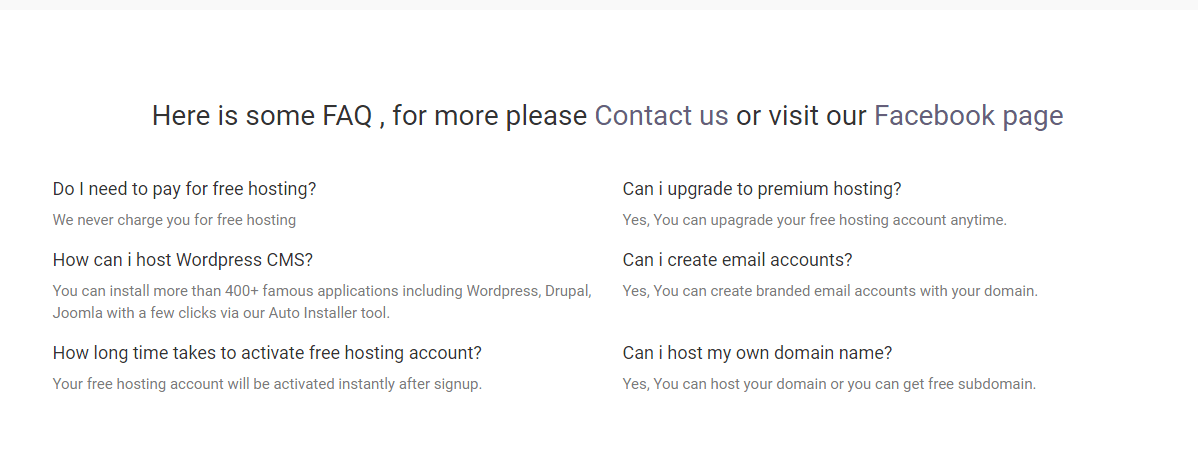The height and width of the screenshot is (450, 1198).
Task: Click the 'upagrade your free hosting account' answer
Action: pos(814,220)
